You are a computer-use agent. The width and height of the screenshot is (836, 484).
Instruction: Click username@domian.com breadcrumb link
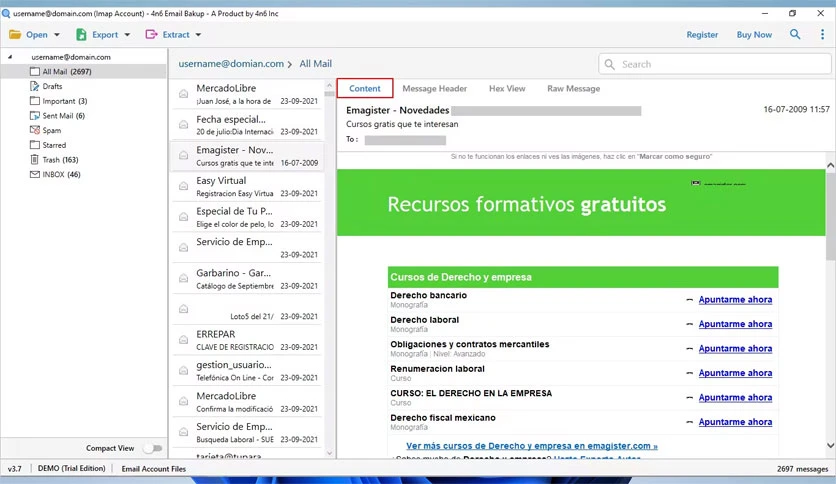point(231,64)
